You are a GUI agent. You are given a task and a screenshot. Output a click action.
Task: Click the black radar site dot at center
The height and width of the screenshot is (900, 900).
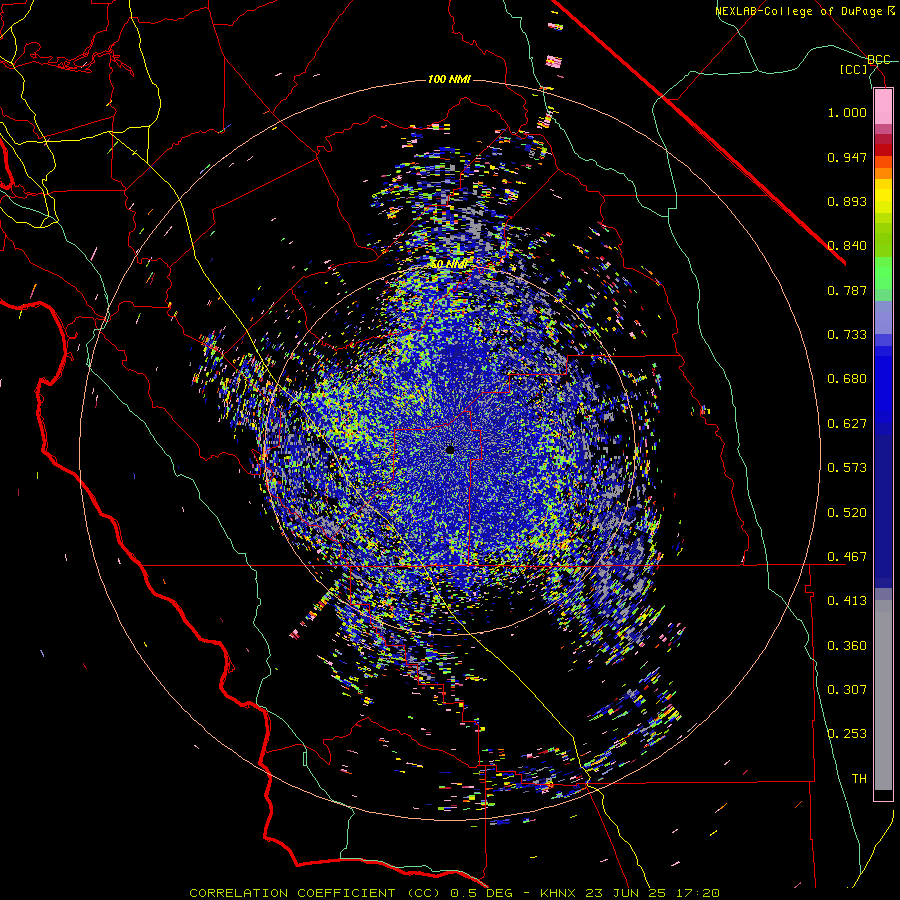point(450,449)
